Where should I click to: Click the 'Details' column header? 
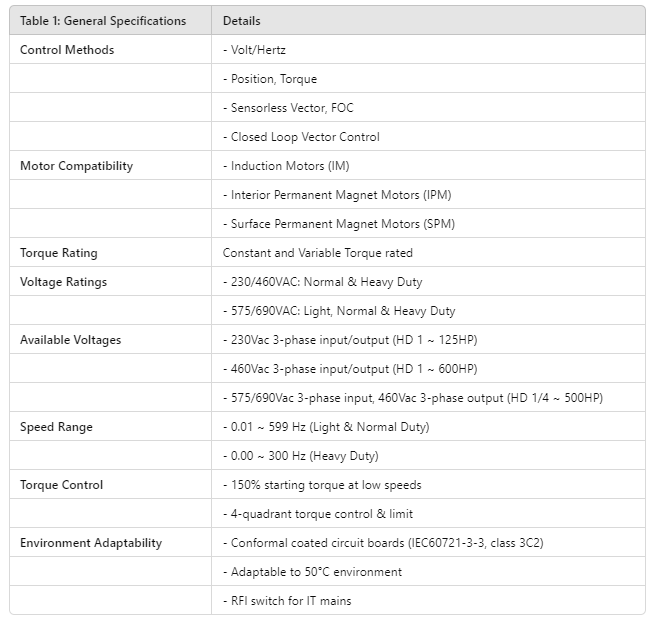click(242, 21)
